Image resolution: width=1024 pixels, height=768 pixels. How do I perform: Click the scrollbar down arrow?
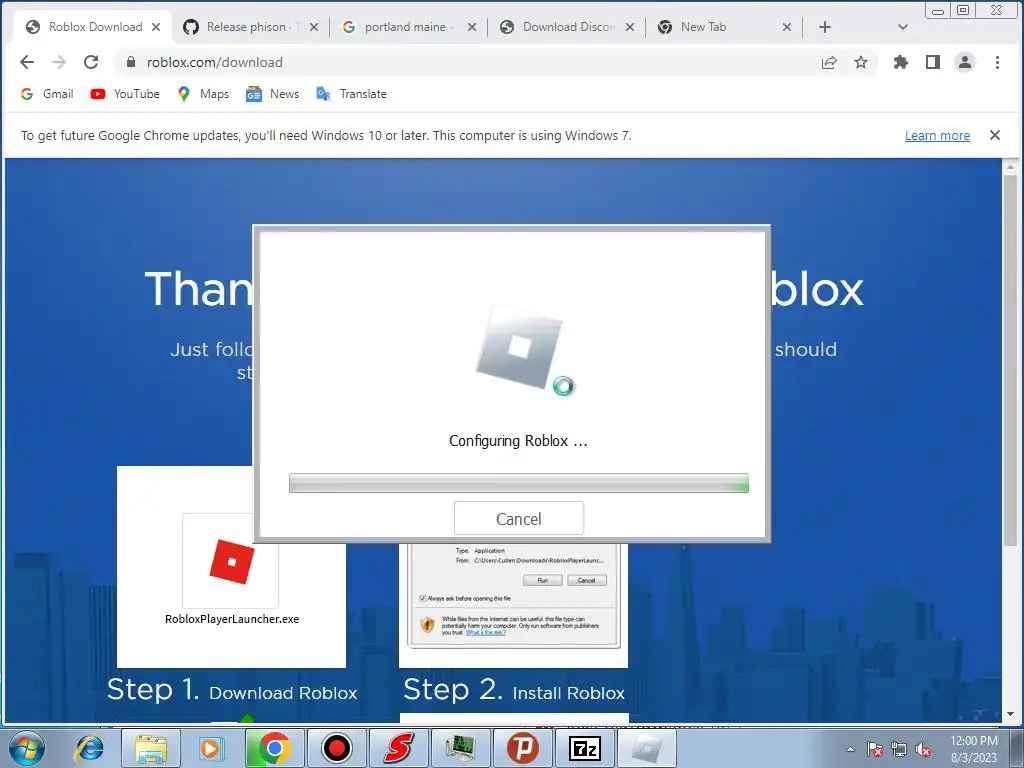(x=1010, y=714)
